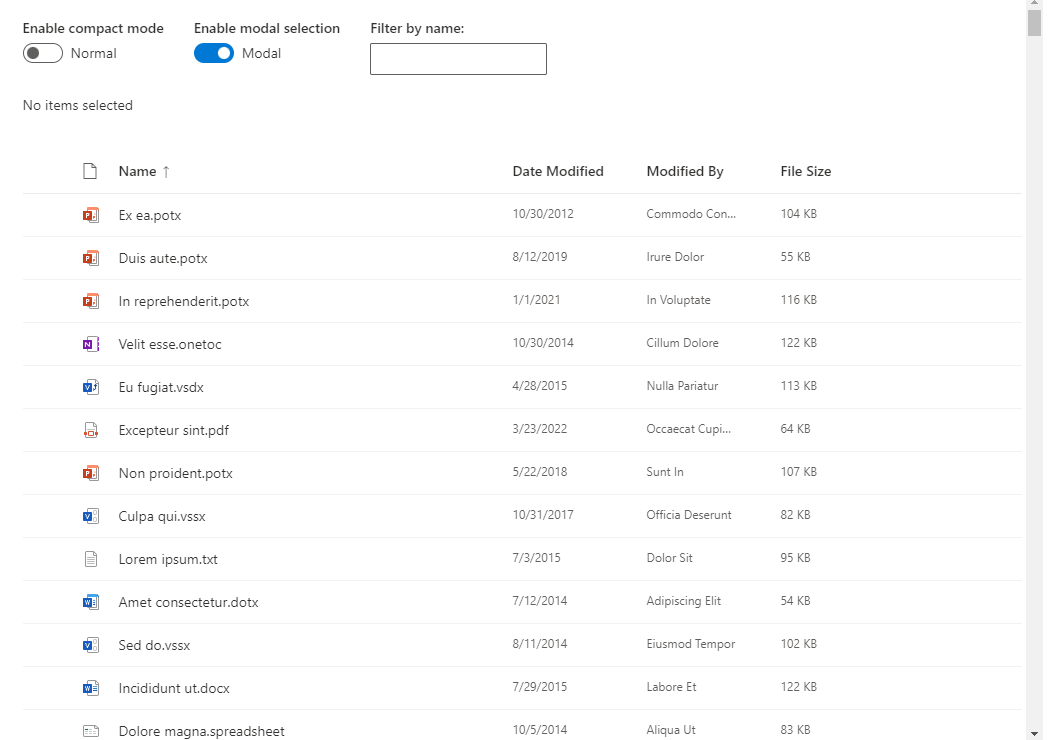Click the Officia Deserunt modified-by cell

tap(689, 515)
